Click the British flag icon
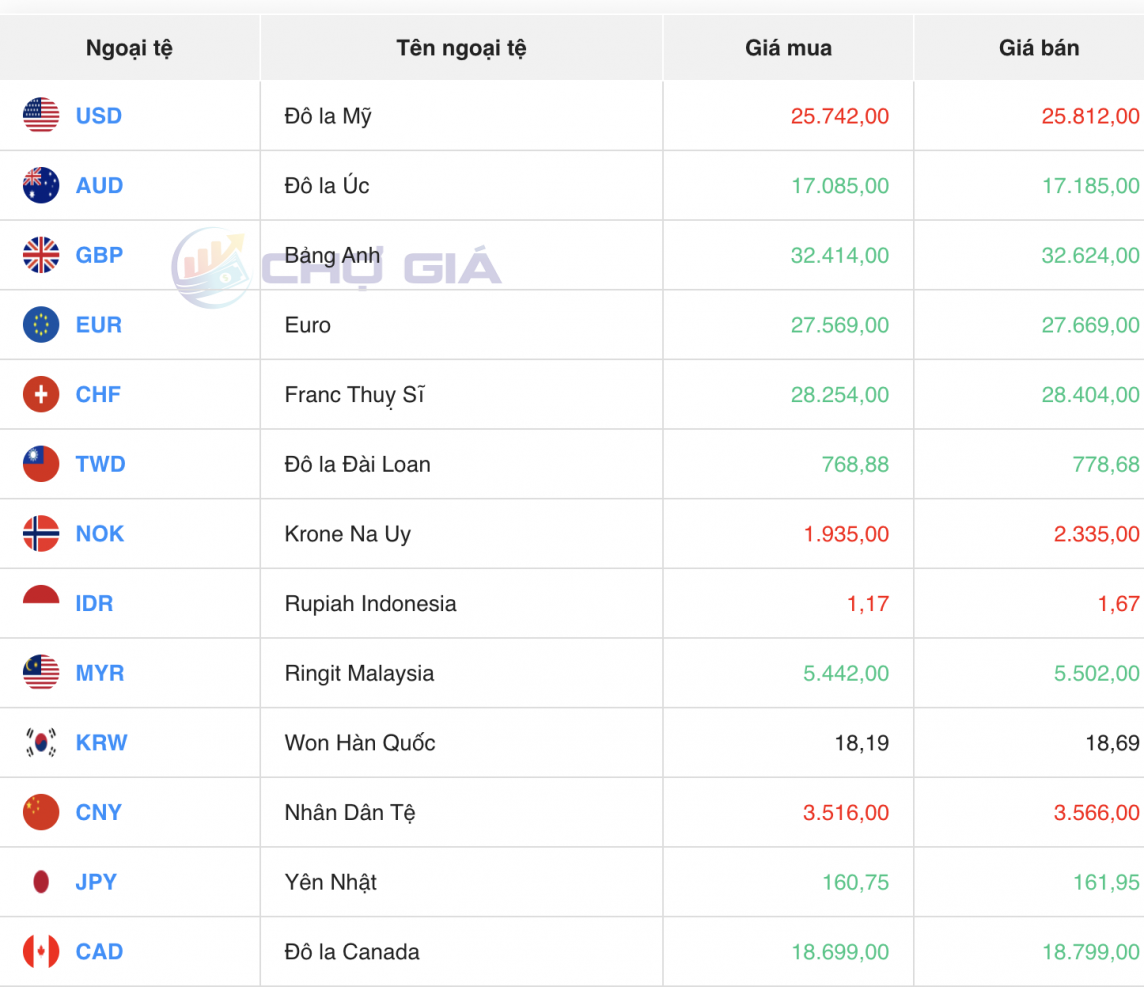 click(x=40, y=255)
